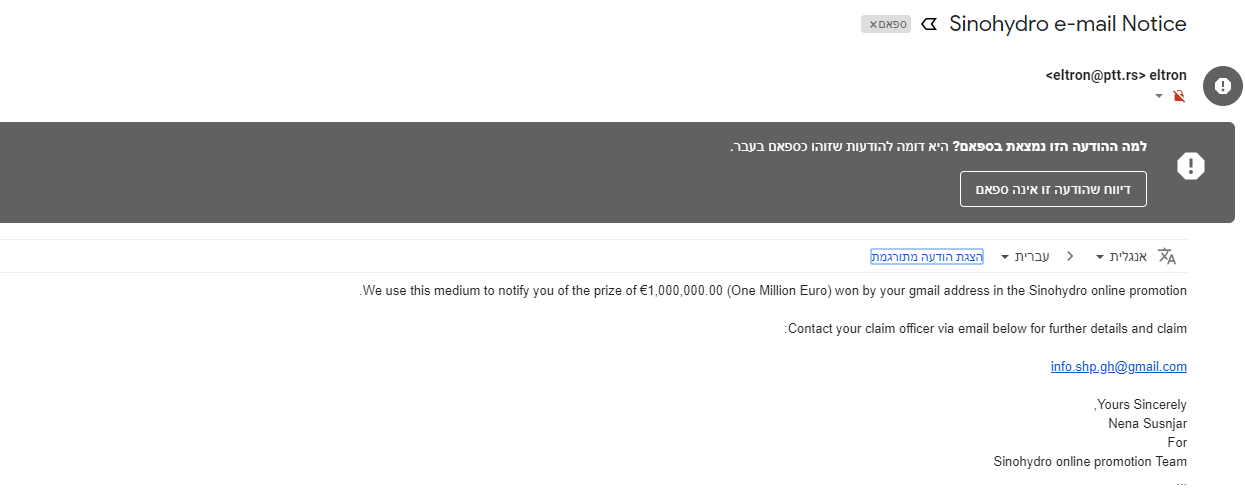Screen dimensions: 1245x500
Task: Open the info.shp.gh@gmail.com email link
Action: (1118, 367)
